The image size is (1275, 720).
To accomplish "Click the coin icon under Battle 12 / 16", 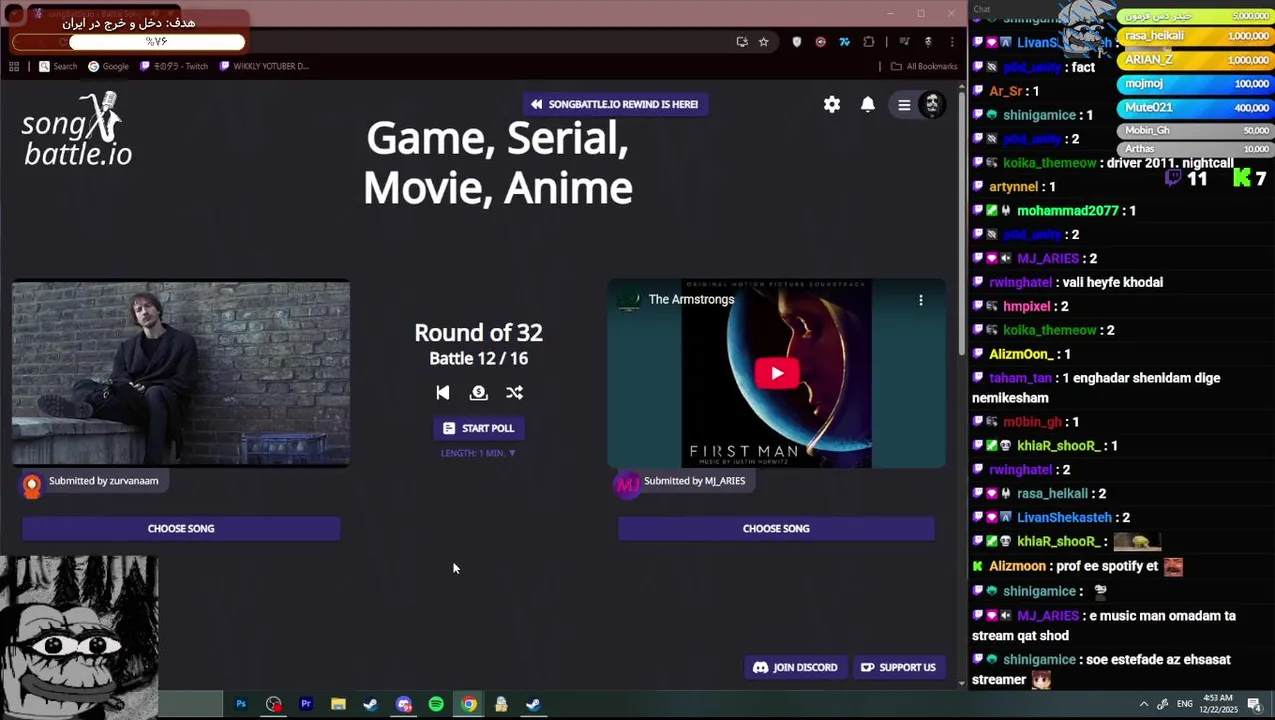I will point(478,393).
